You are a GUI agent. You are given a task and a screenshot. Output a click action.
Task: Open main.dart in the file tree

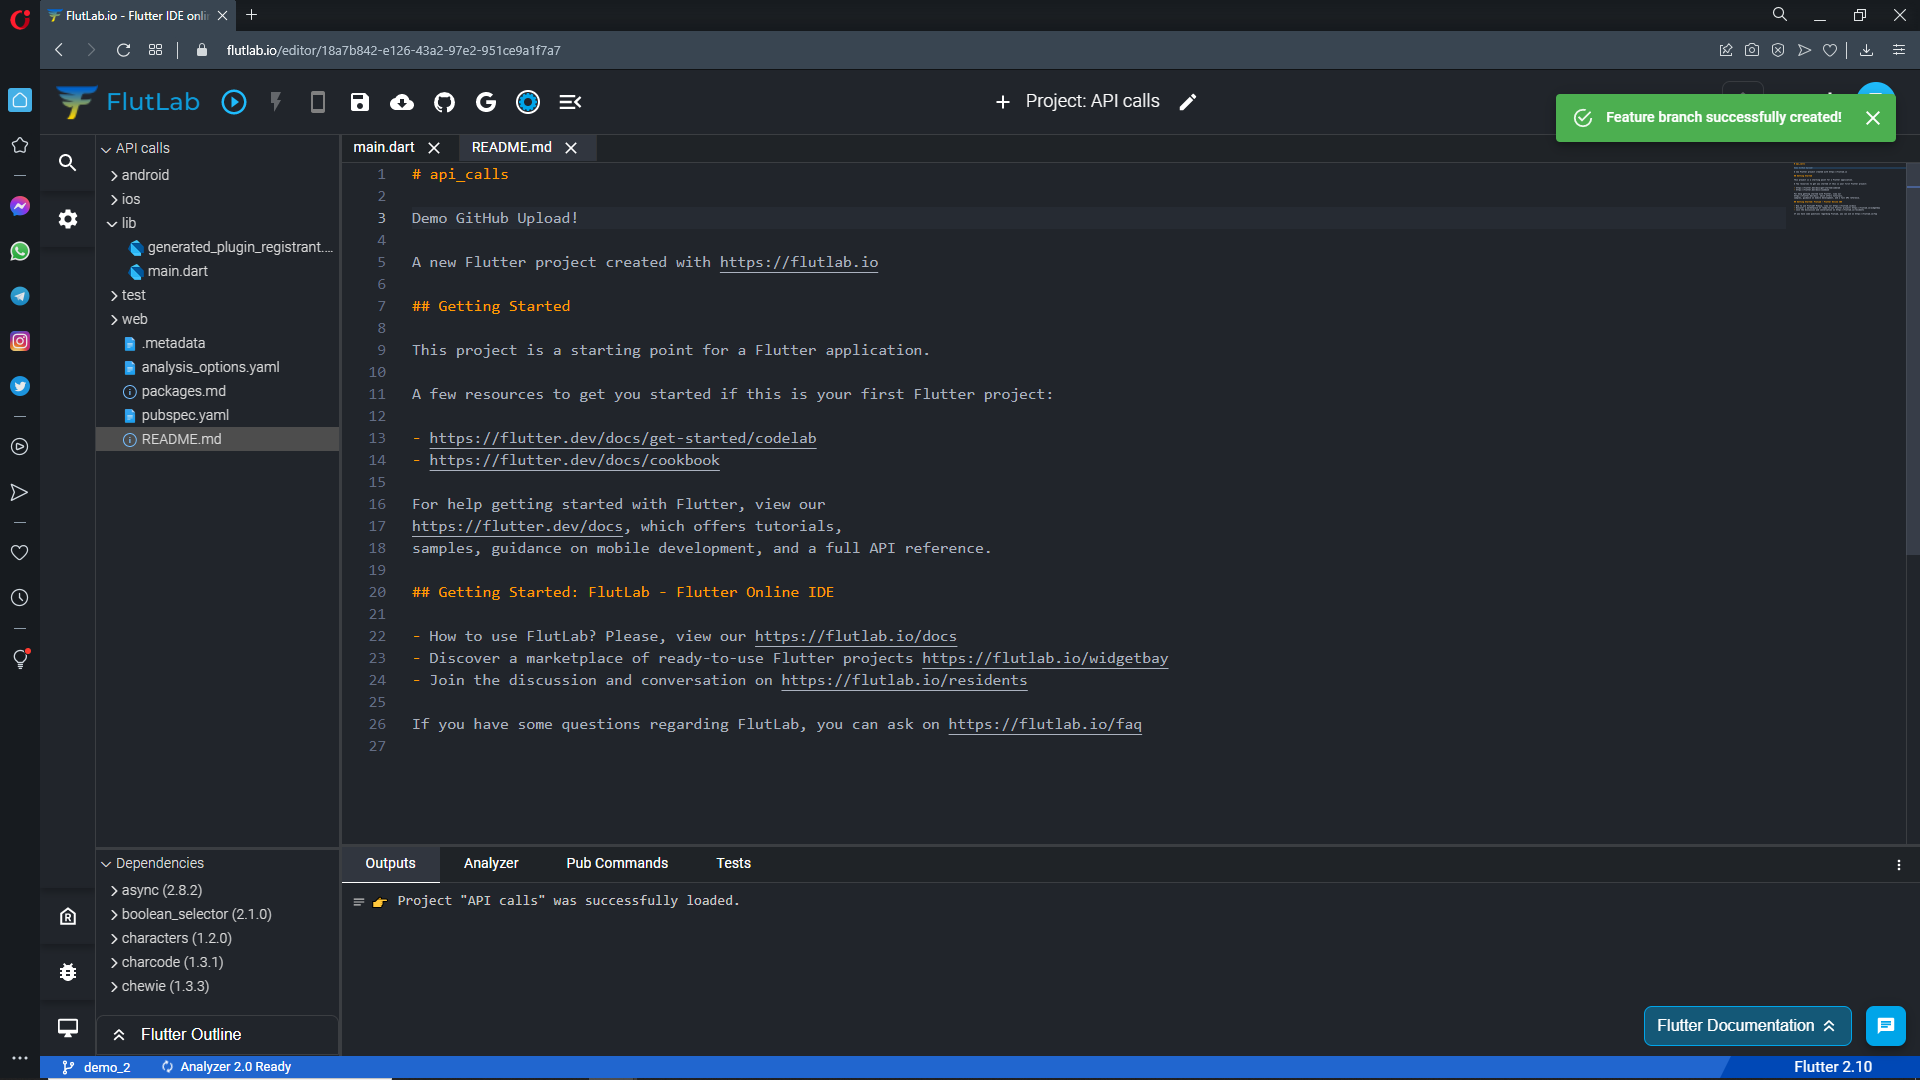click(178, 271)
